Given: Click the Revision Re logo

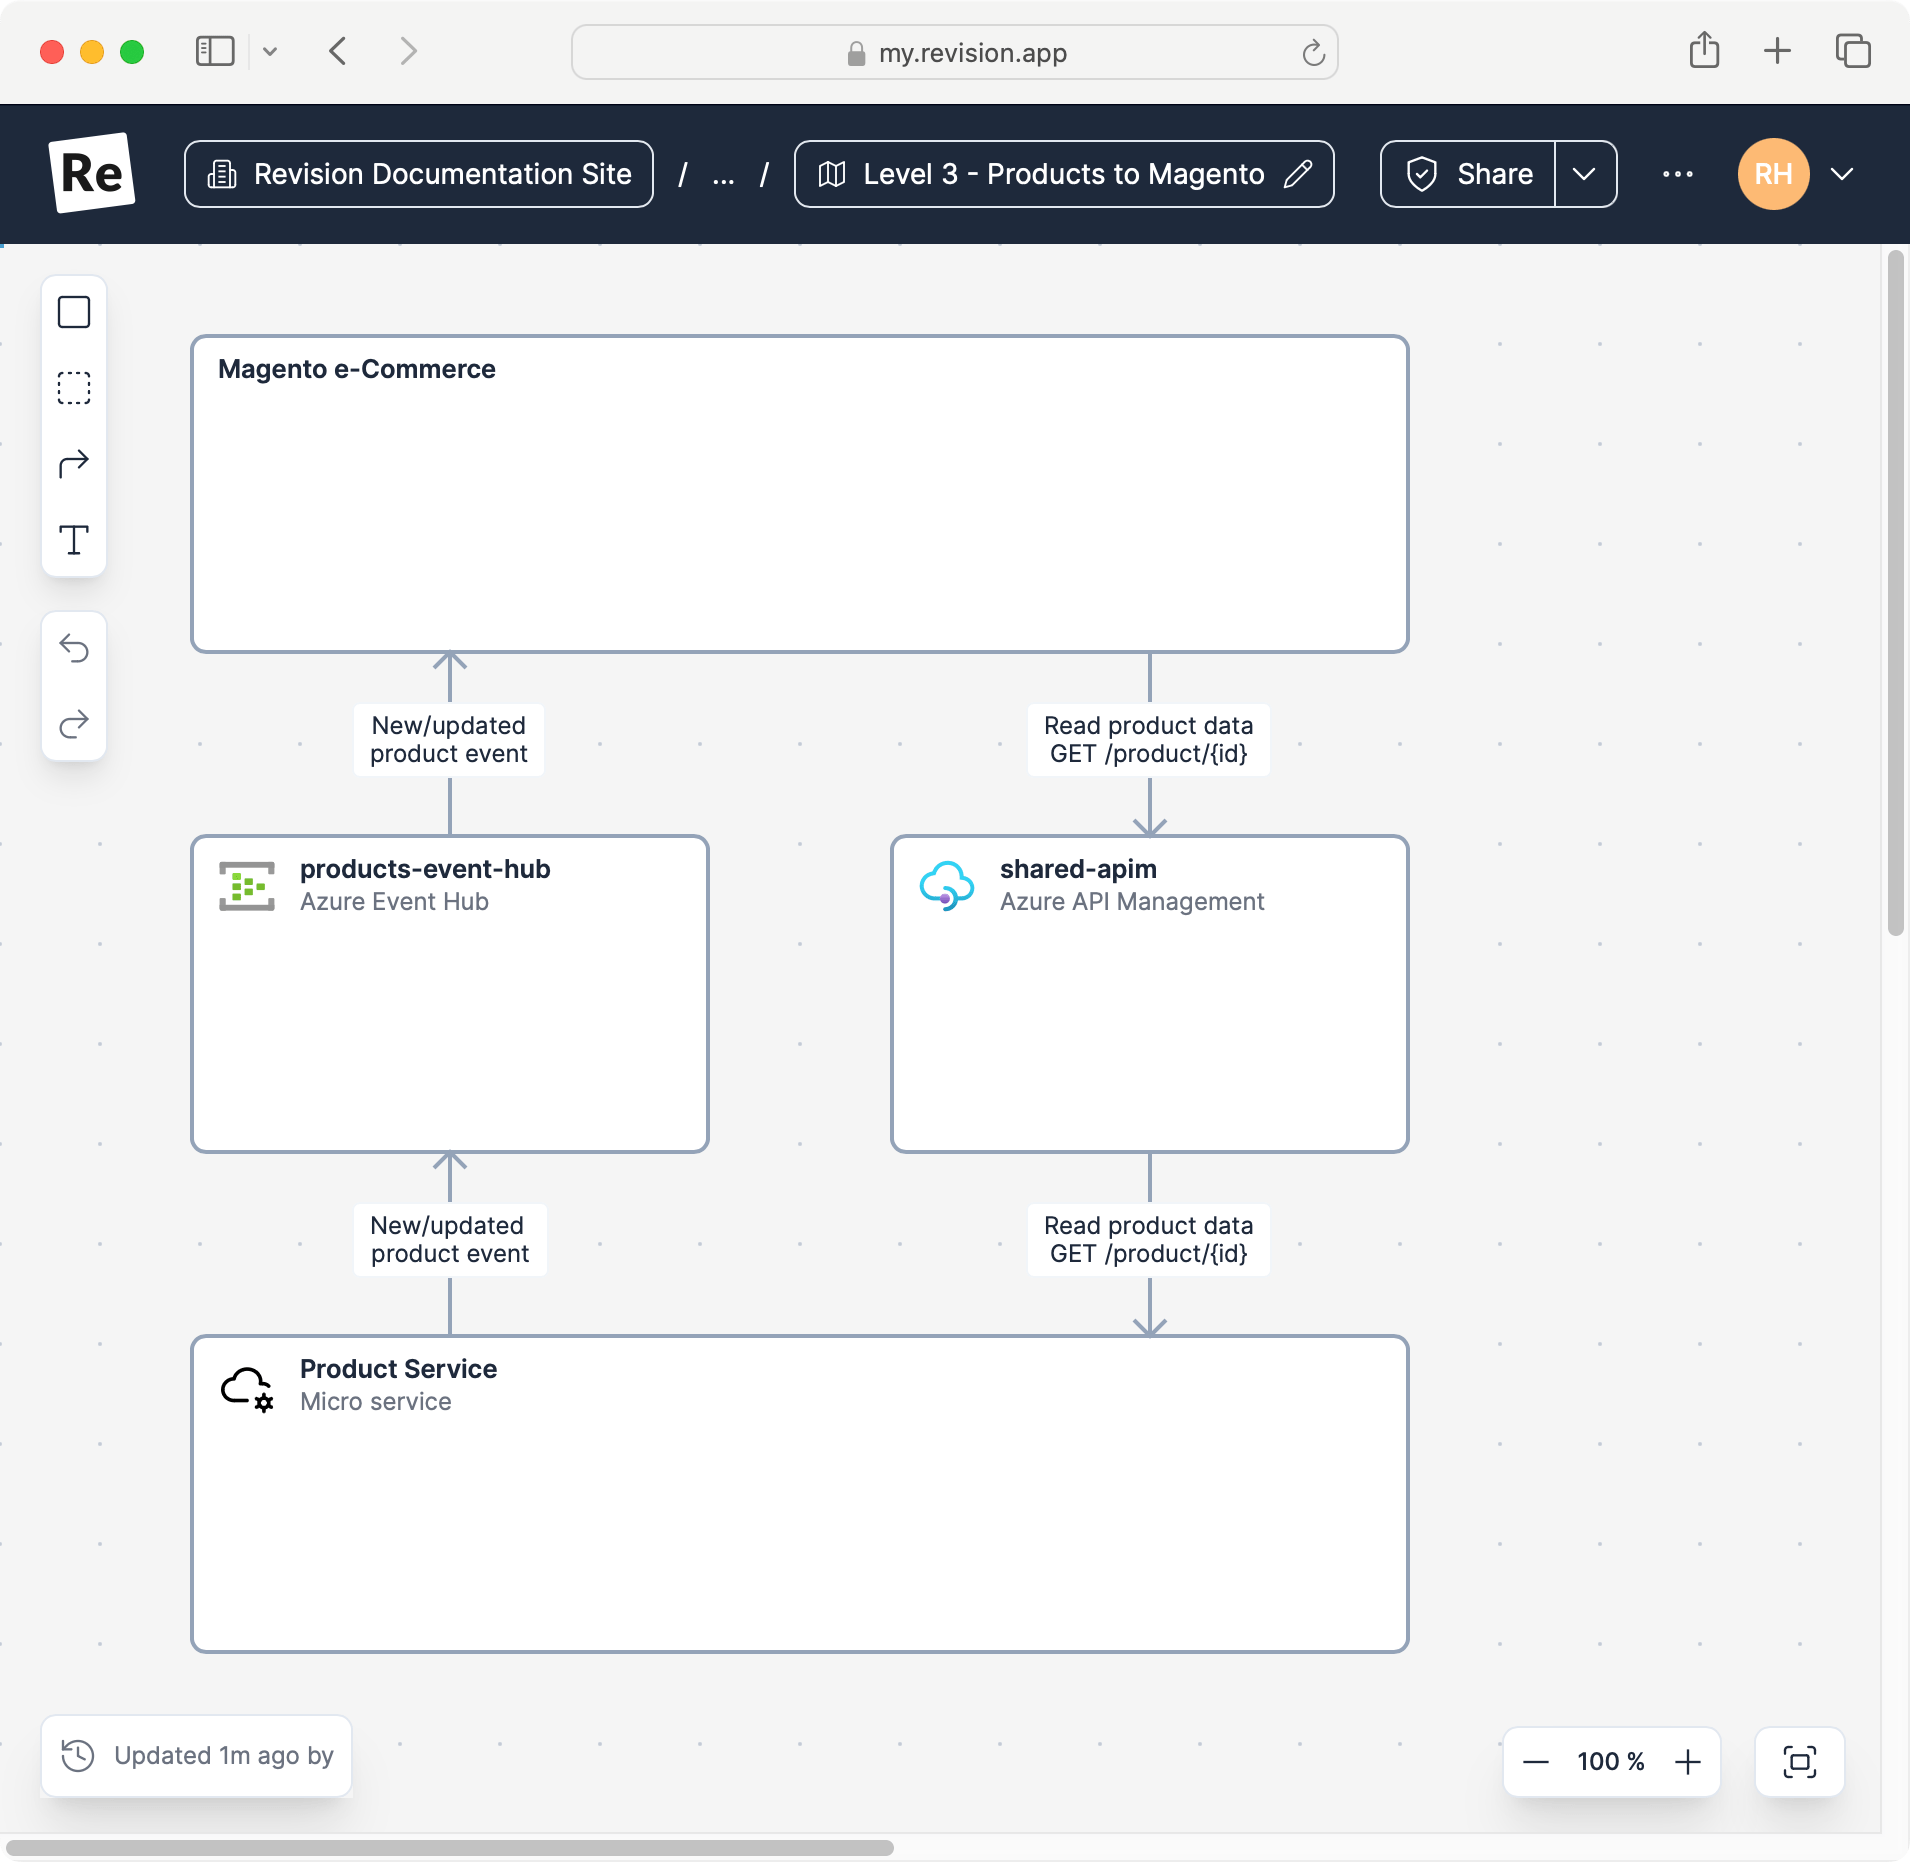Looking at the screenshot, I should point(92,173).
